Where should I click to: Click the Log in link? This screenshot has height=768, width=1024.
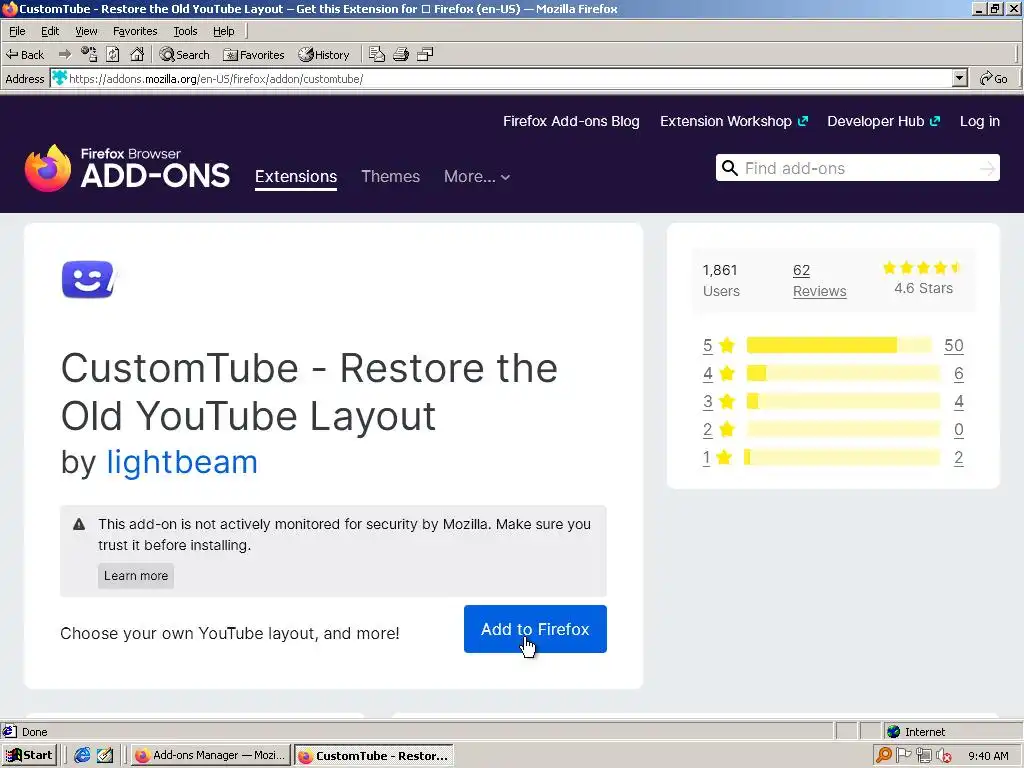coord(980,121)
